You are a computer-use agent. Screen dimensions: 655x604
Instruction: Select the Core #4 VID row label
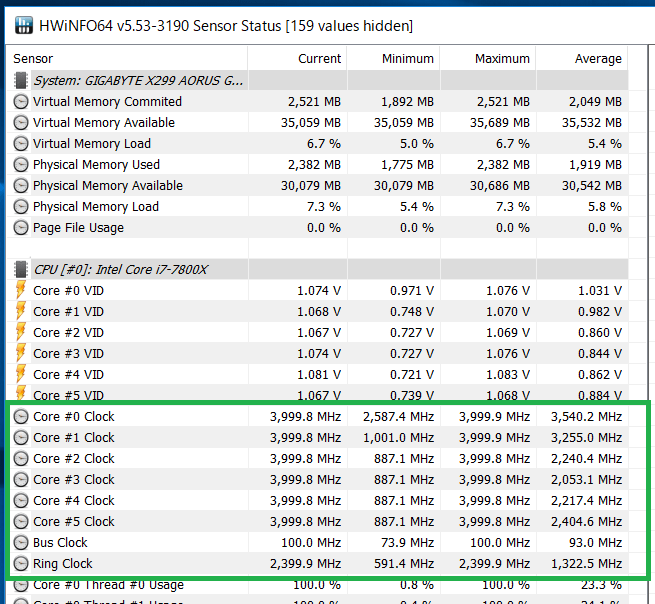69,374
